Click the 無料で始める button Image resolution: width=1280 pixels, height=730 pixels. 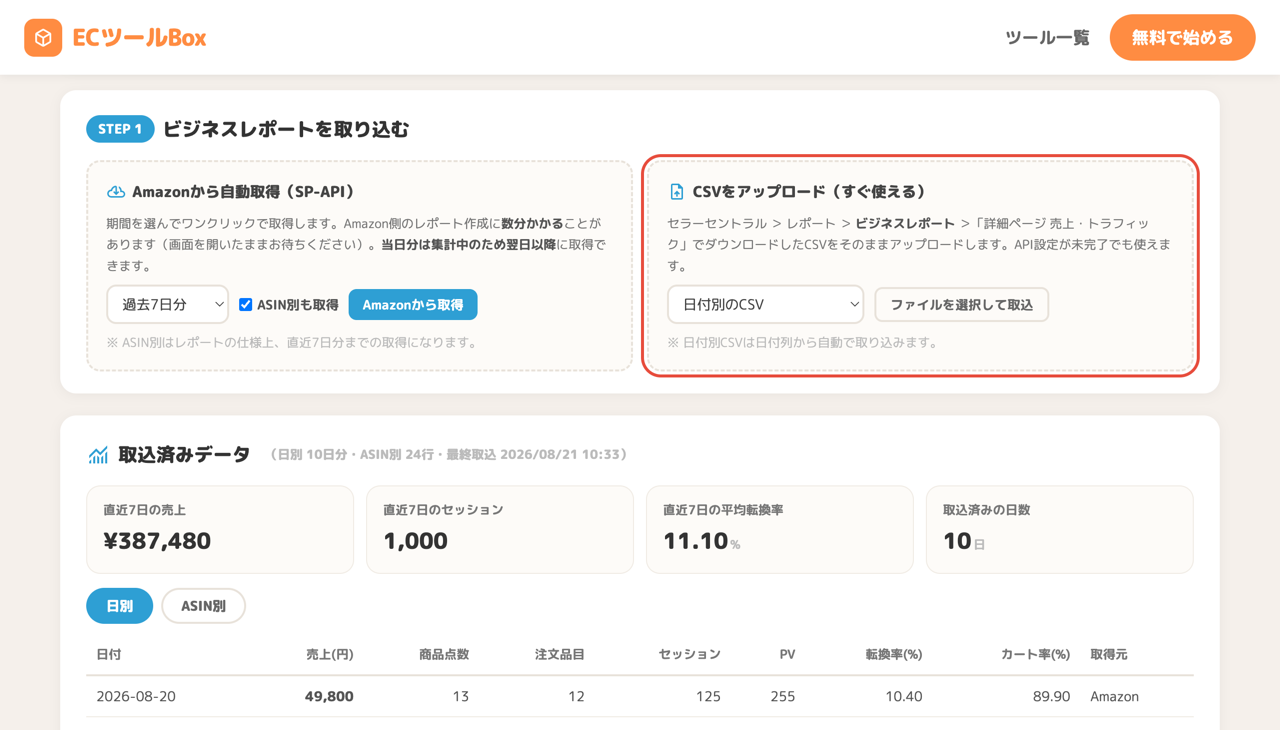[x=1182, y=38]
